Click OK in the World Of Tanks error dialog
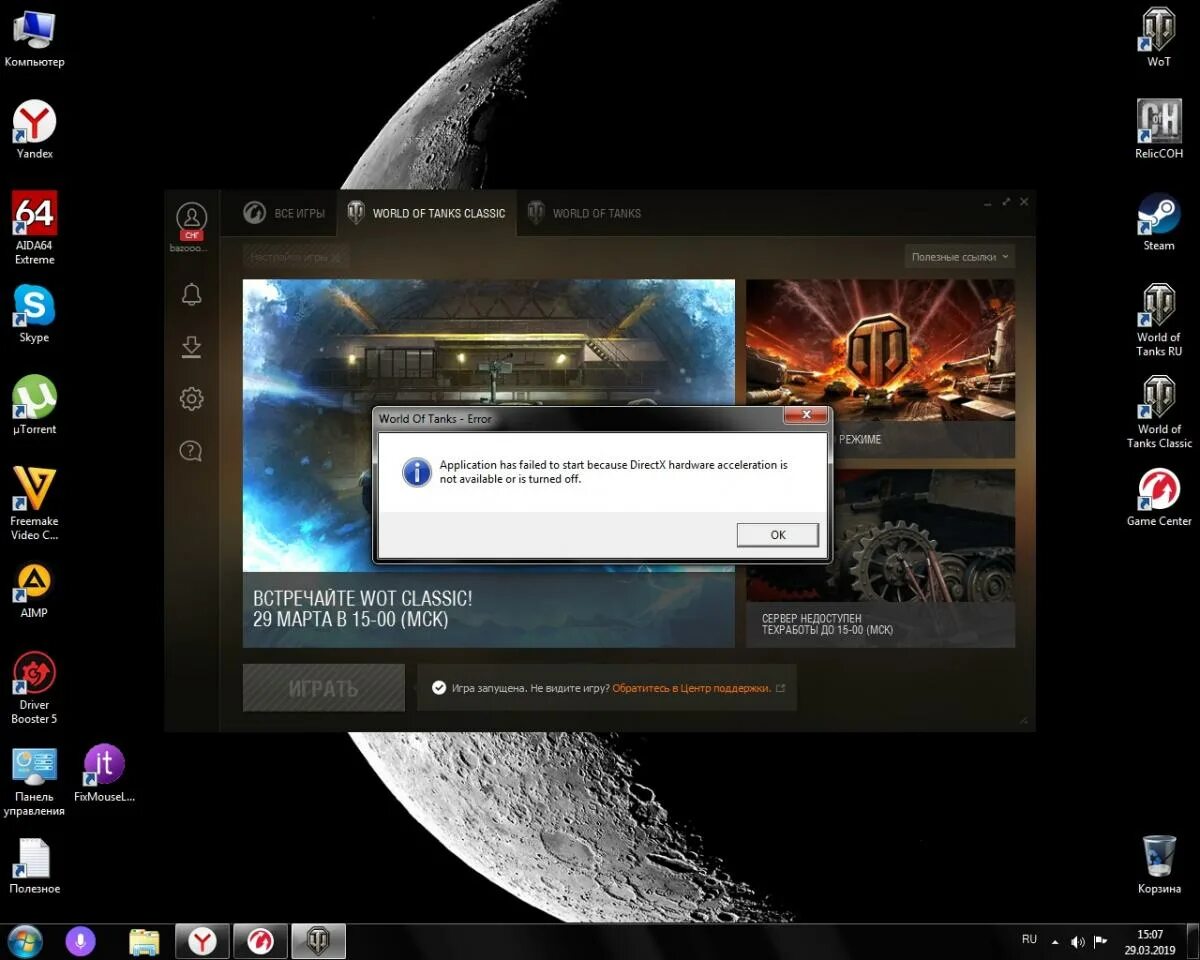1200x960 pixels. coord(778,535)
